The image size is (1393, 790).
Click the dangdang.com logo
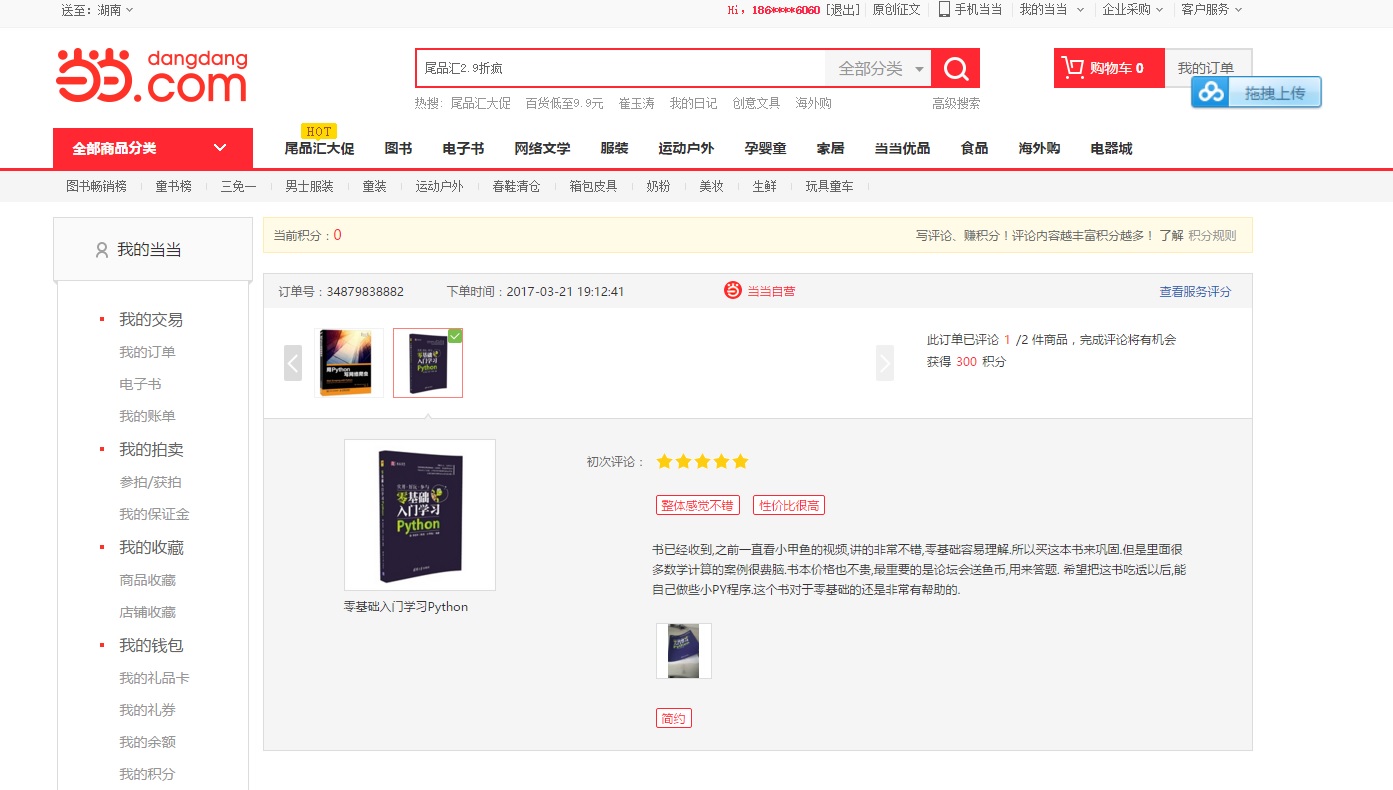point(152,75)
